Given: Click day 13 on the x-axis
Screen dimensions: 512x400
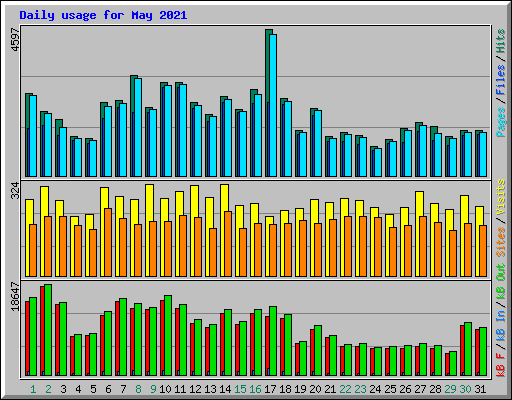Looking at the screenshot, I should pos(210,389).
